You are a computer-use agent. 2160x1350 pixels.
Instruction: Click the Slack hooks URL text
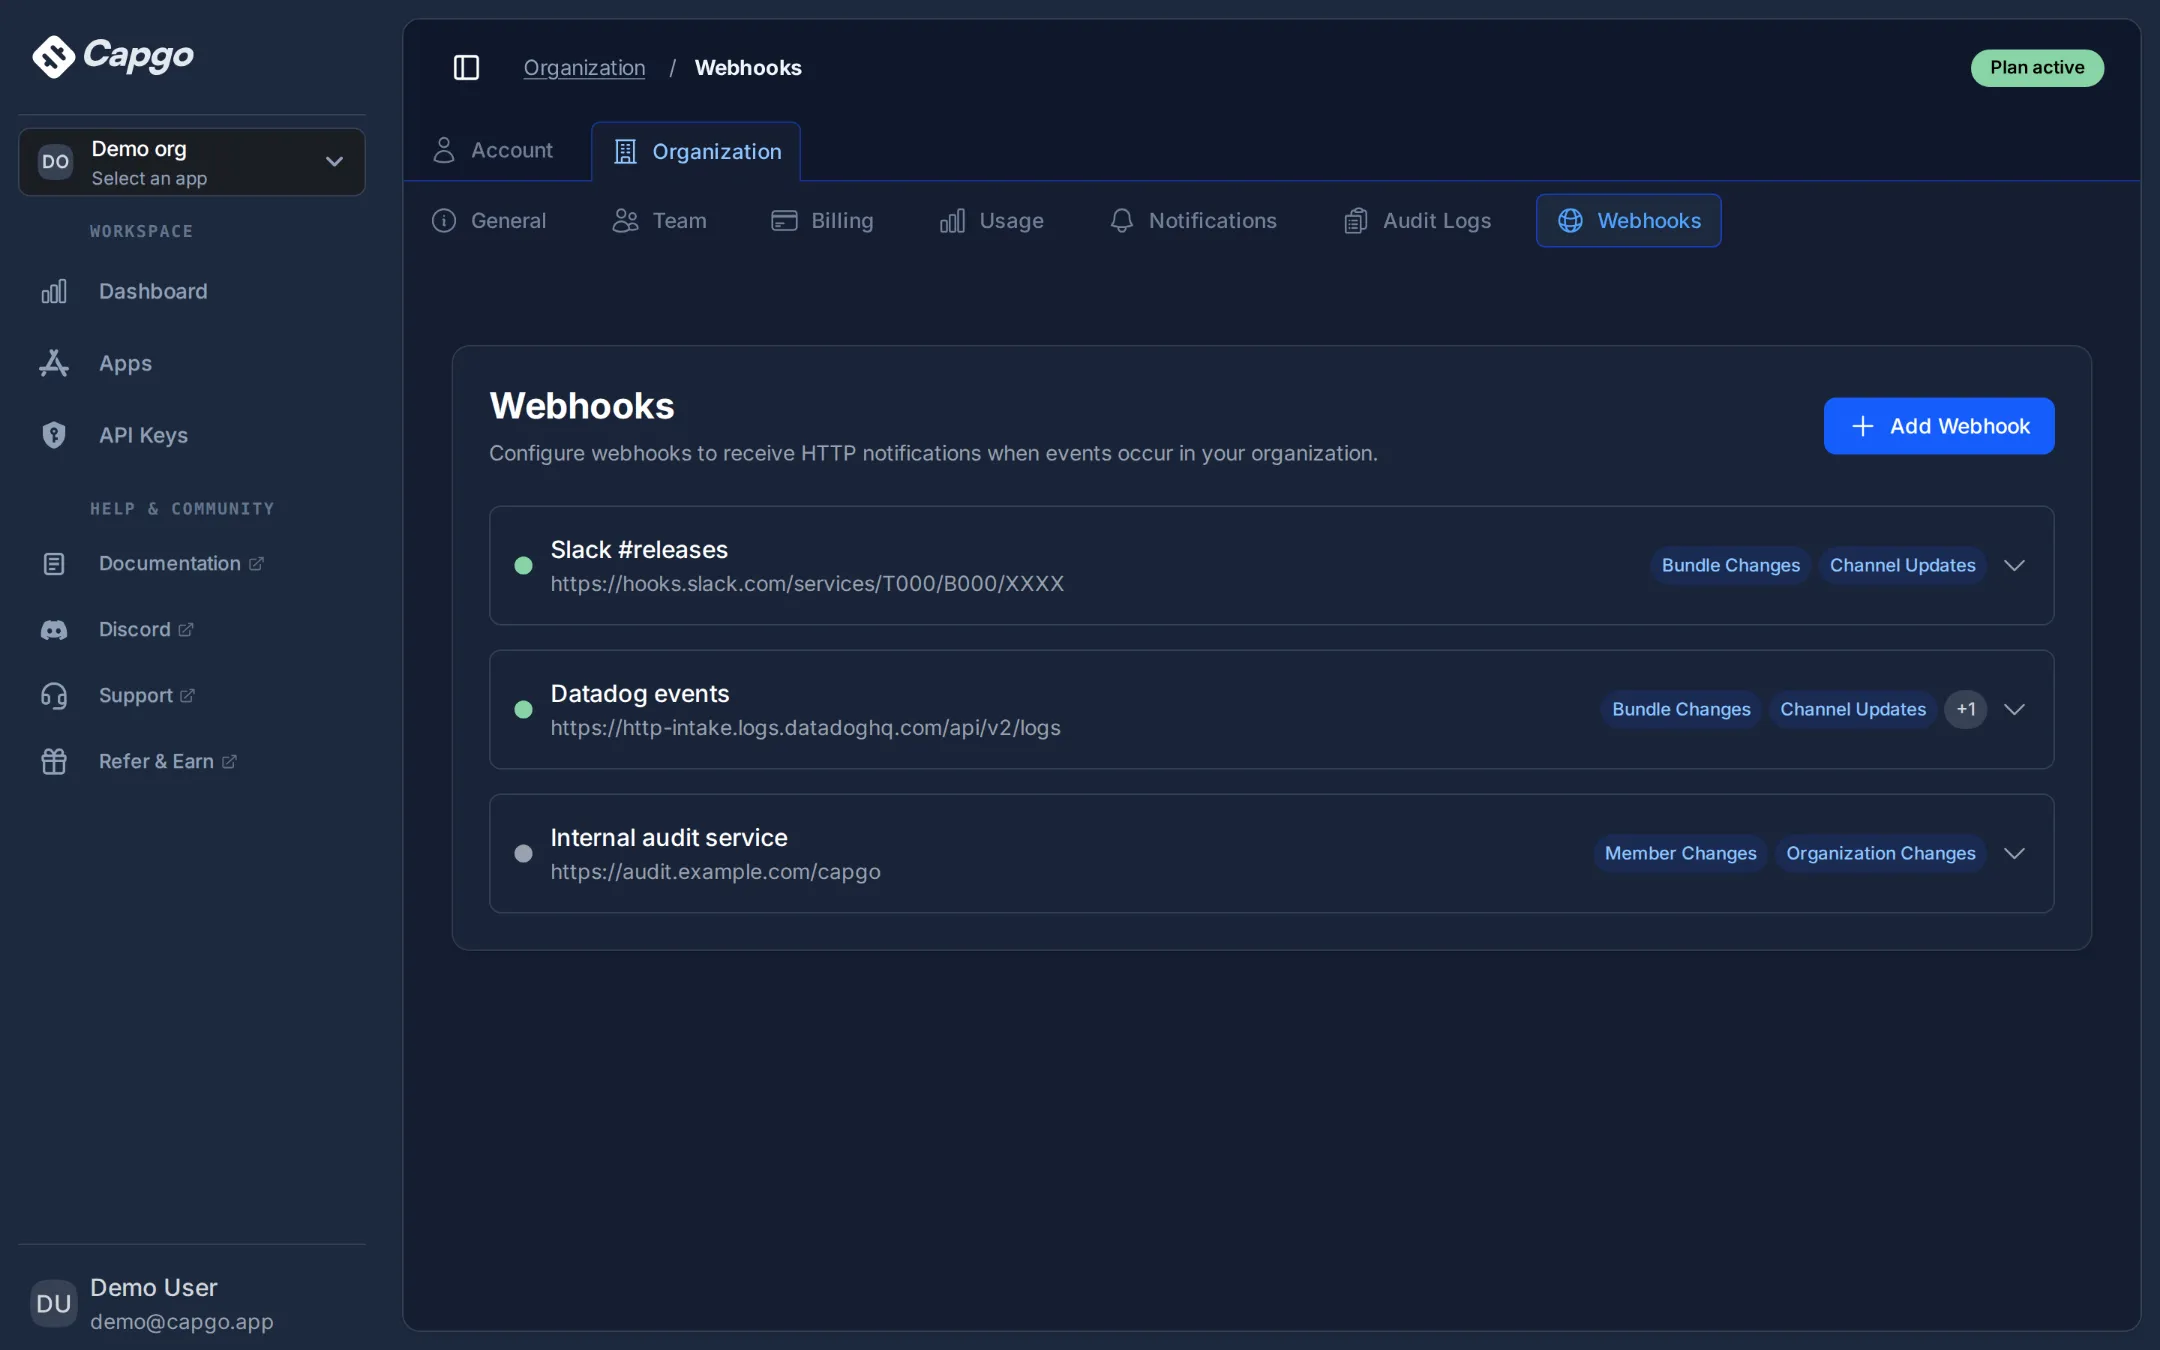click(807, 584)
